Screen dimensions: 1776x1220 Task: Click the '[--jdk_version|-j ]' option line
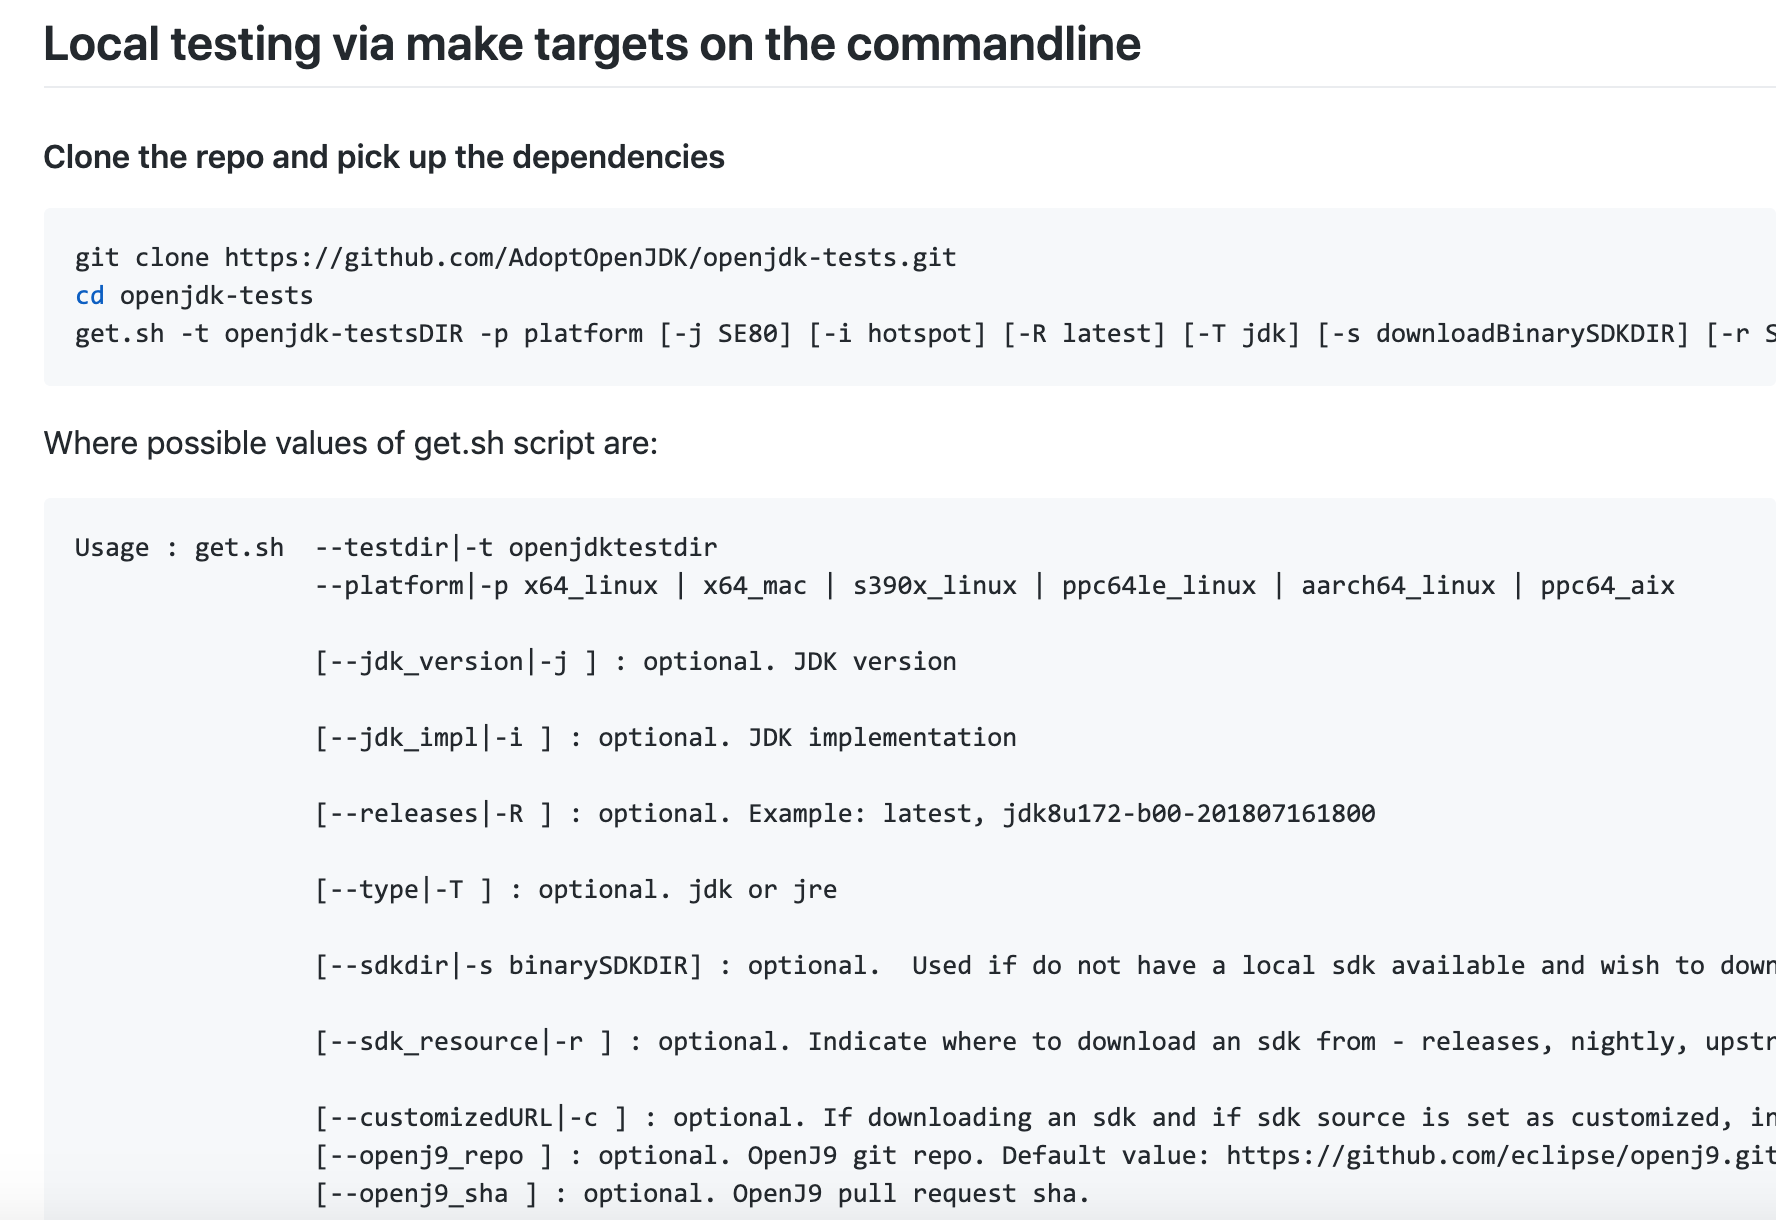pos(636,662)
